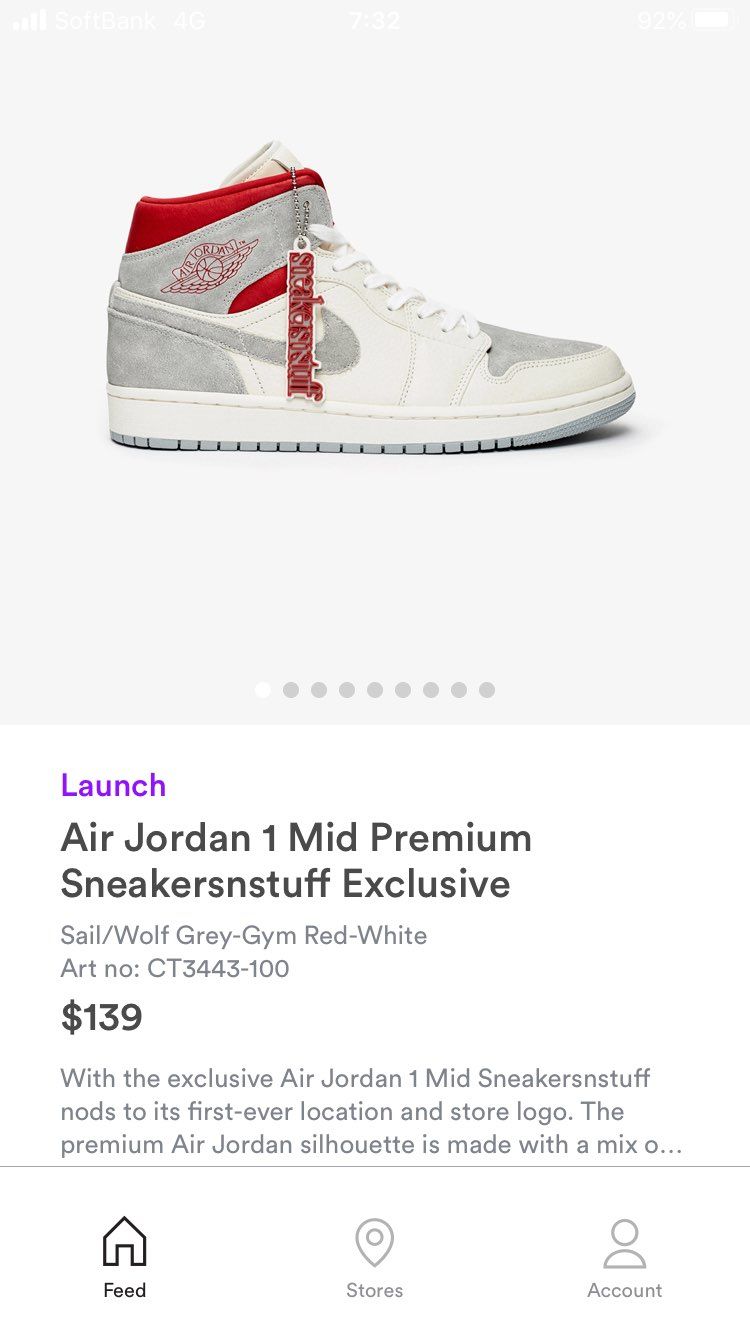Jump to the last image page dot
This screenshot has width=750, height=1334.
pos(487,690)
